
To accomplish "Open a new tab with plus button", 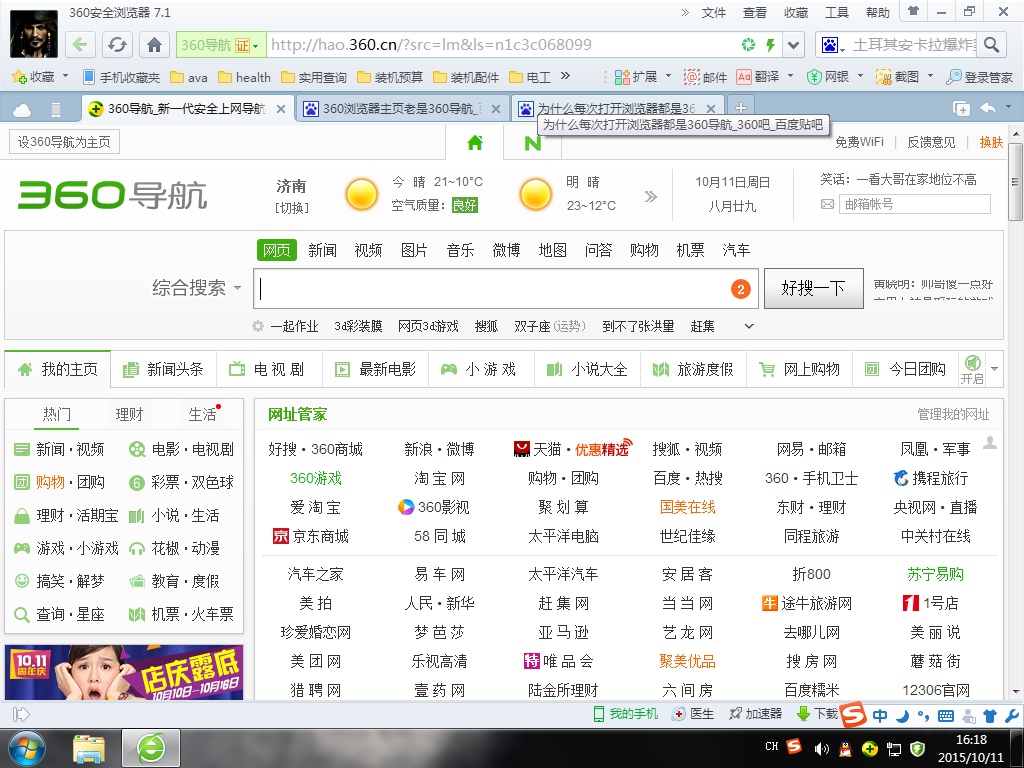I will tap(741, 108).
